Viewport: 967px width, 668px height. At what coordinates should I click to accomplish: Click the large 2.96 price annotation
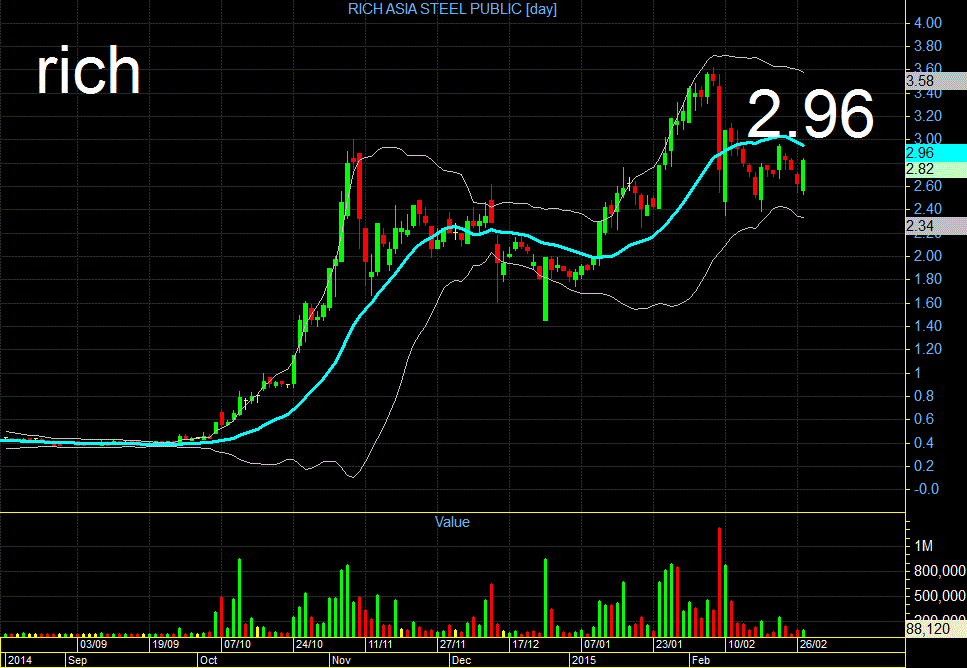click(810, 113)
